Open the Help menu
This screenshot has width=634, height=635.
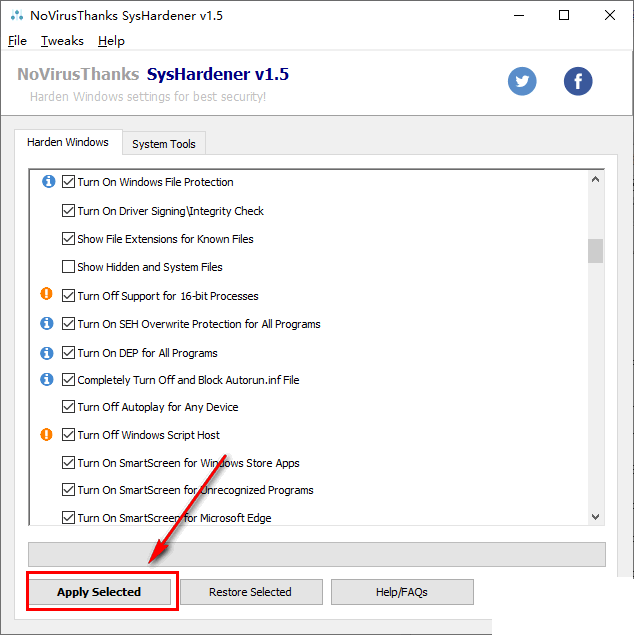click(x=111, y=41)
